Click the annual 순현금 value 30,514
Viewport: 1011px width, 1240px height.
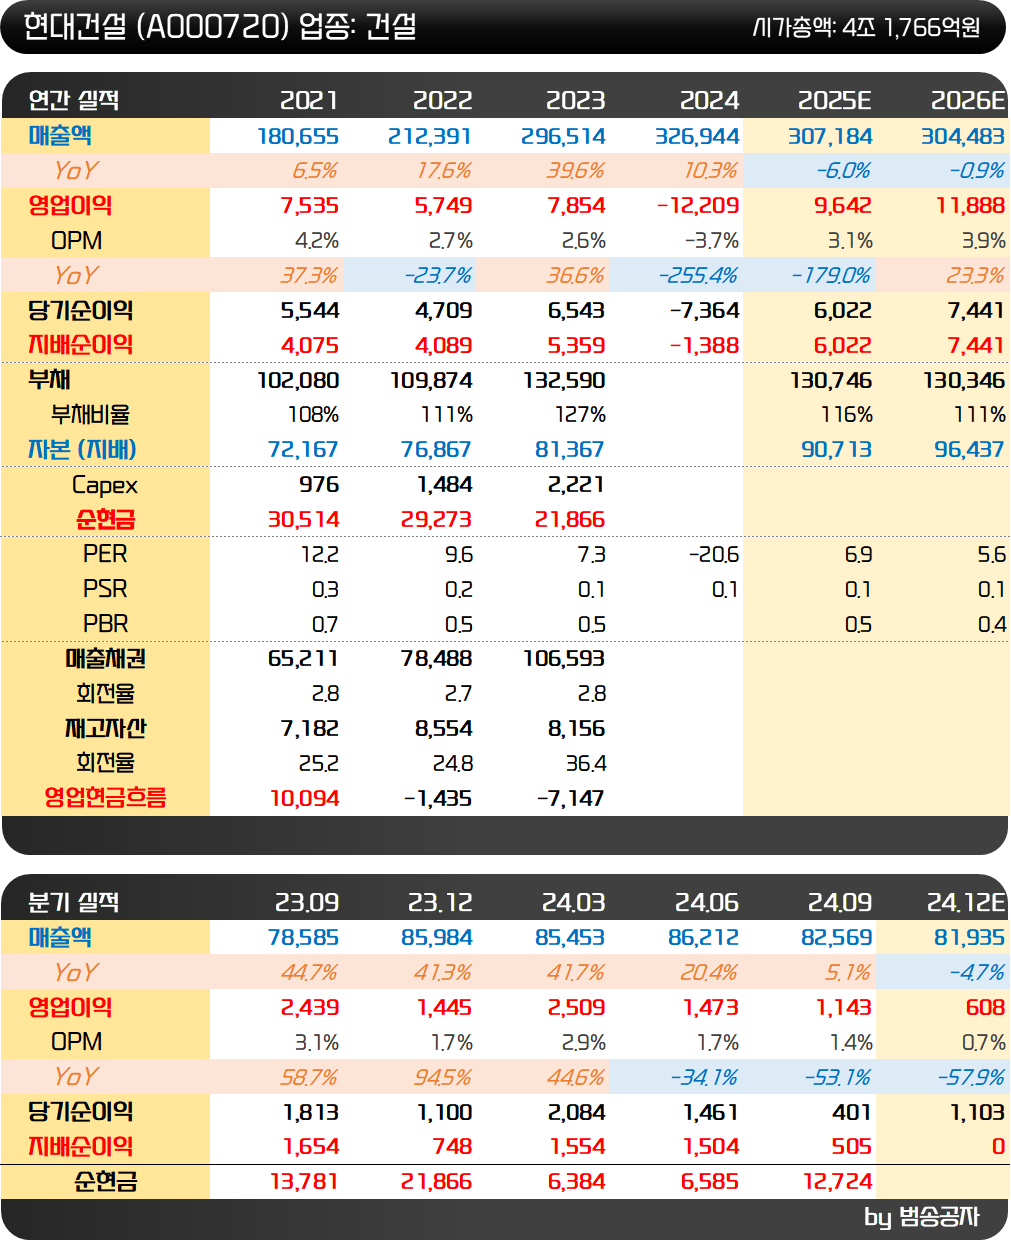(303, 520)
